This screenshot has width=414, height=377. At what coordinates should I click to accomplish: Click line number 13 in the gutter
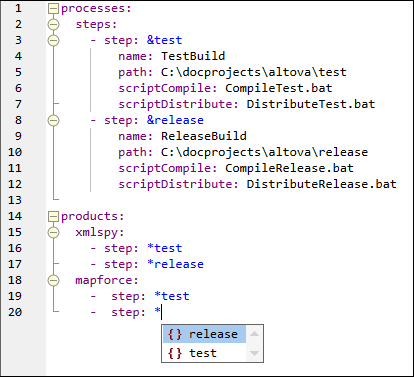pyautogui.click(x=15, y=200)
